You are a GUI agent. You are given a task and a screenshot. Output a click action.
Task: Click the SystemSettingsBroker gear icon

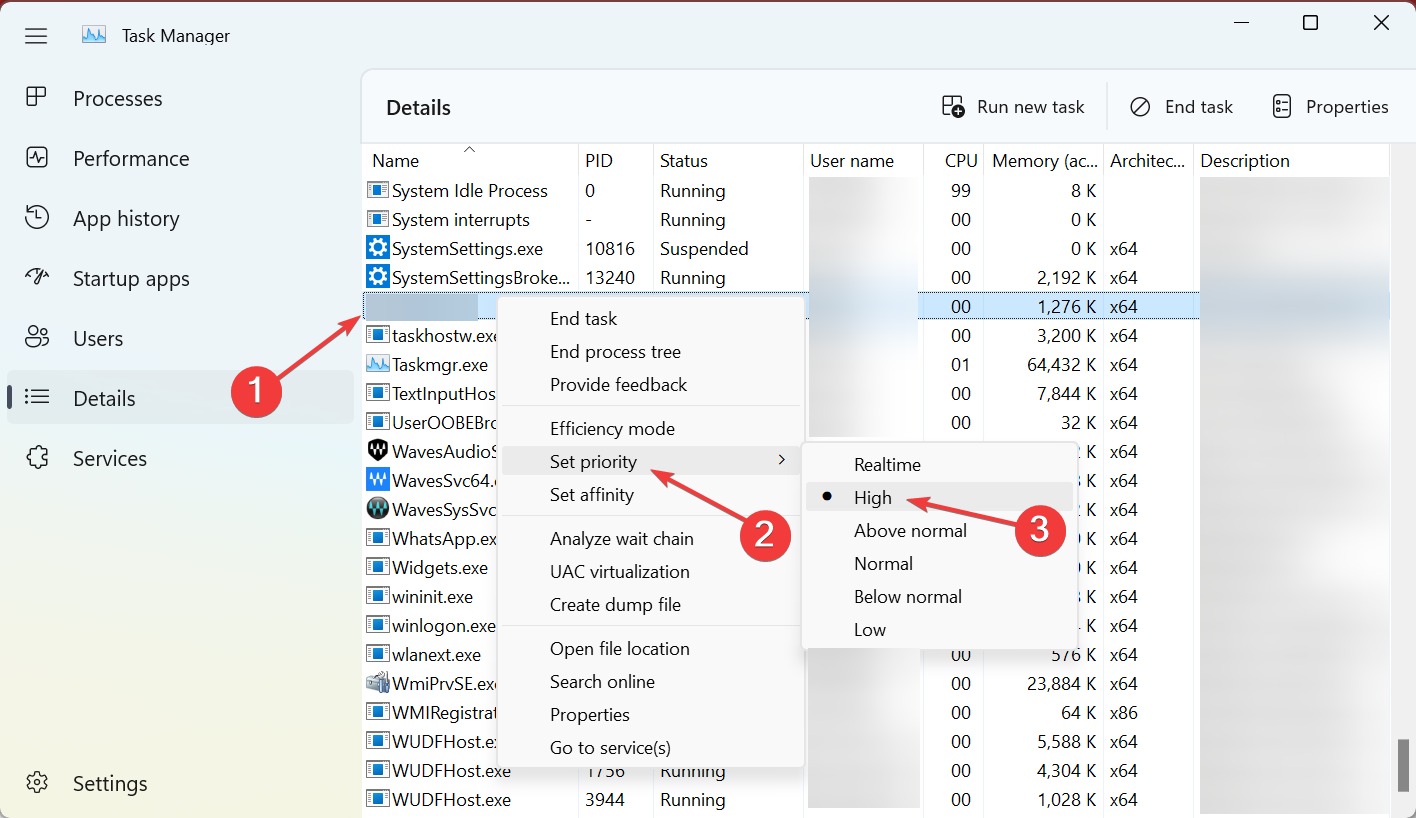click(x=378, y=277)
